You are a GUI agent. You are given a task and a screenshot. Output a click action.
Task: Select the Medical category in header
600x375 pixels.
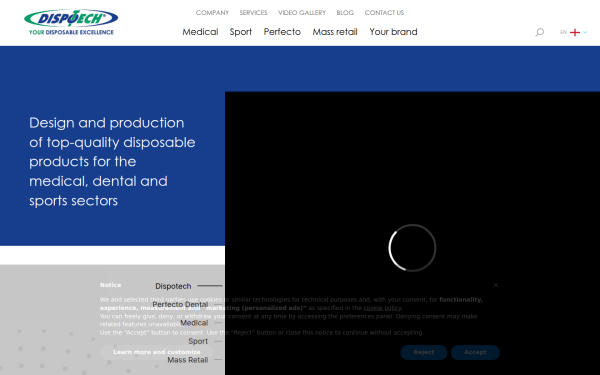pos(200,32)
